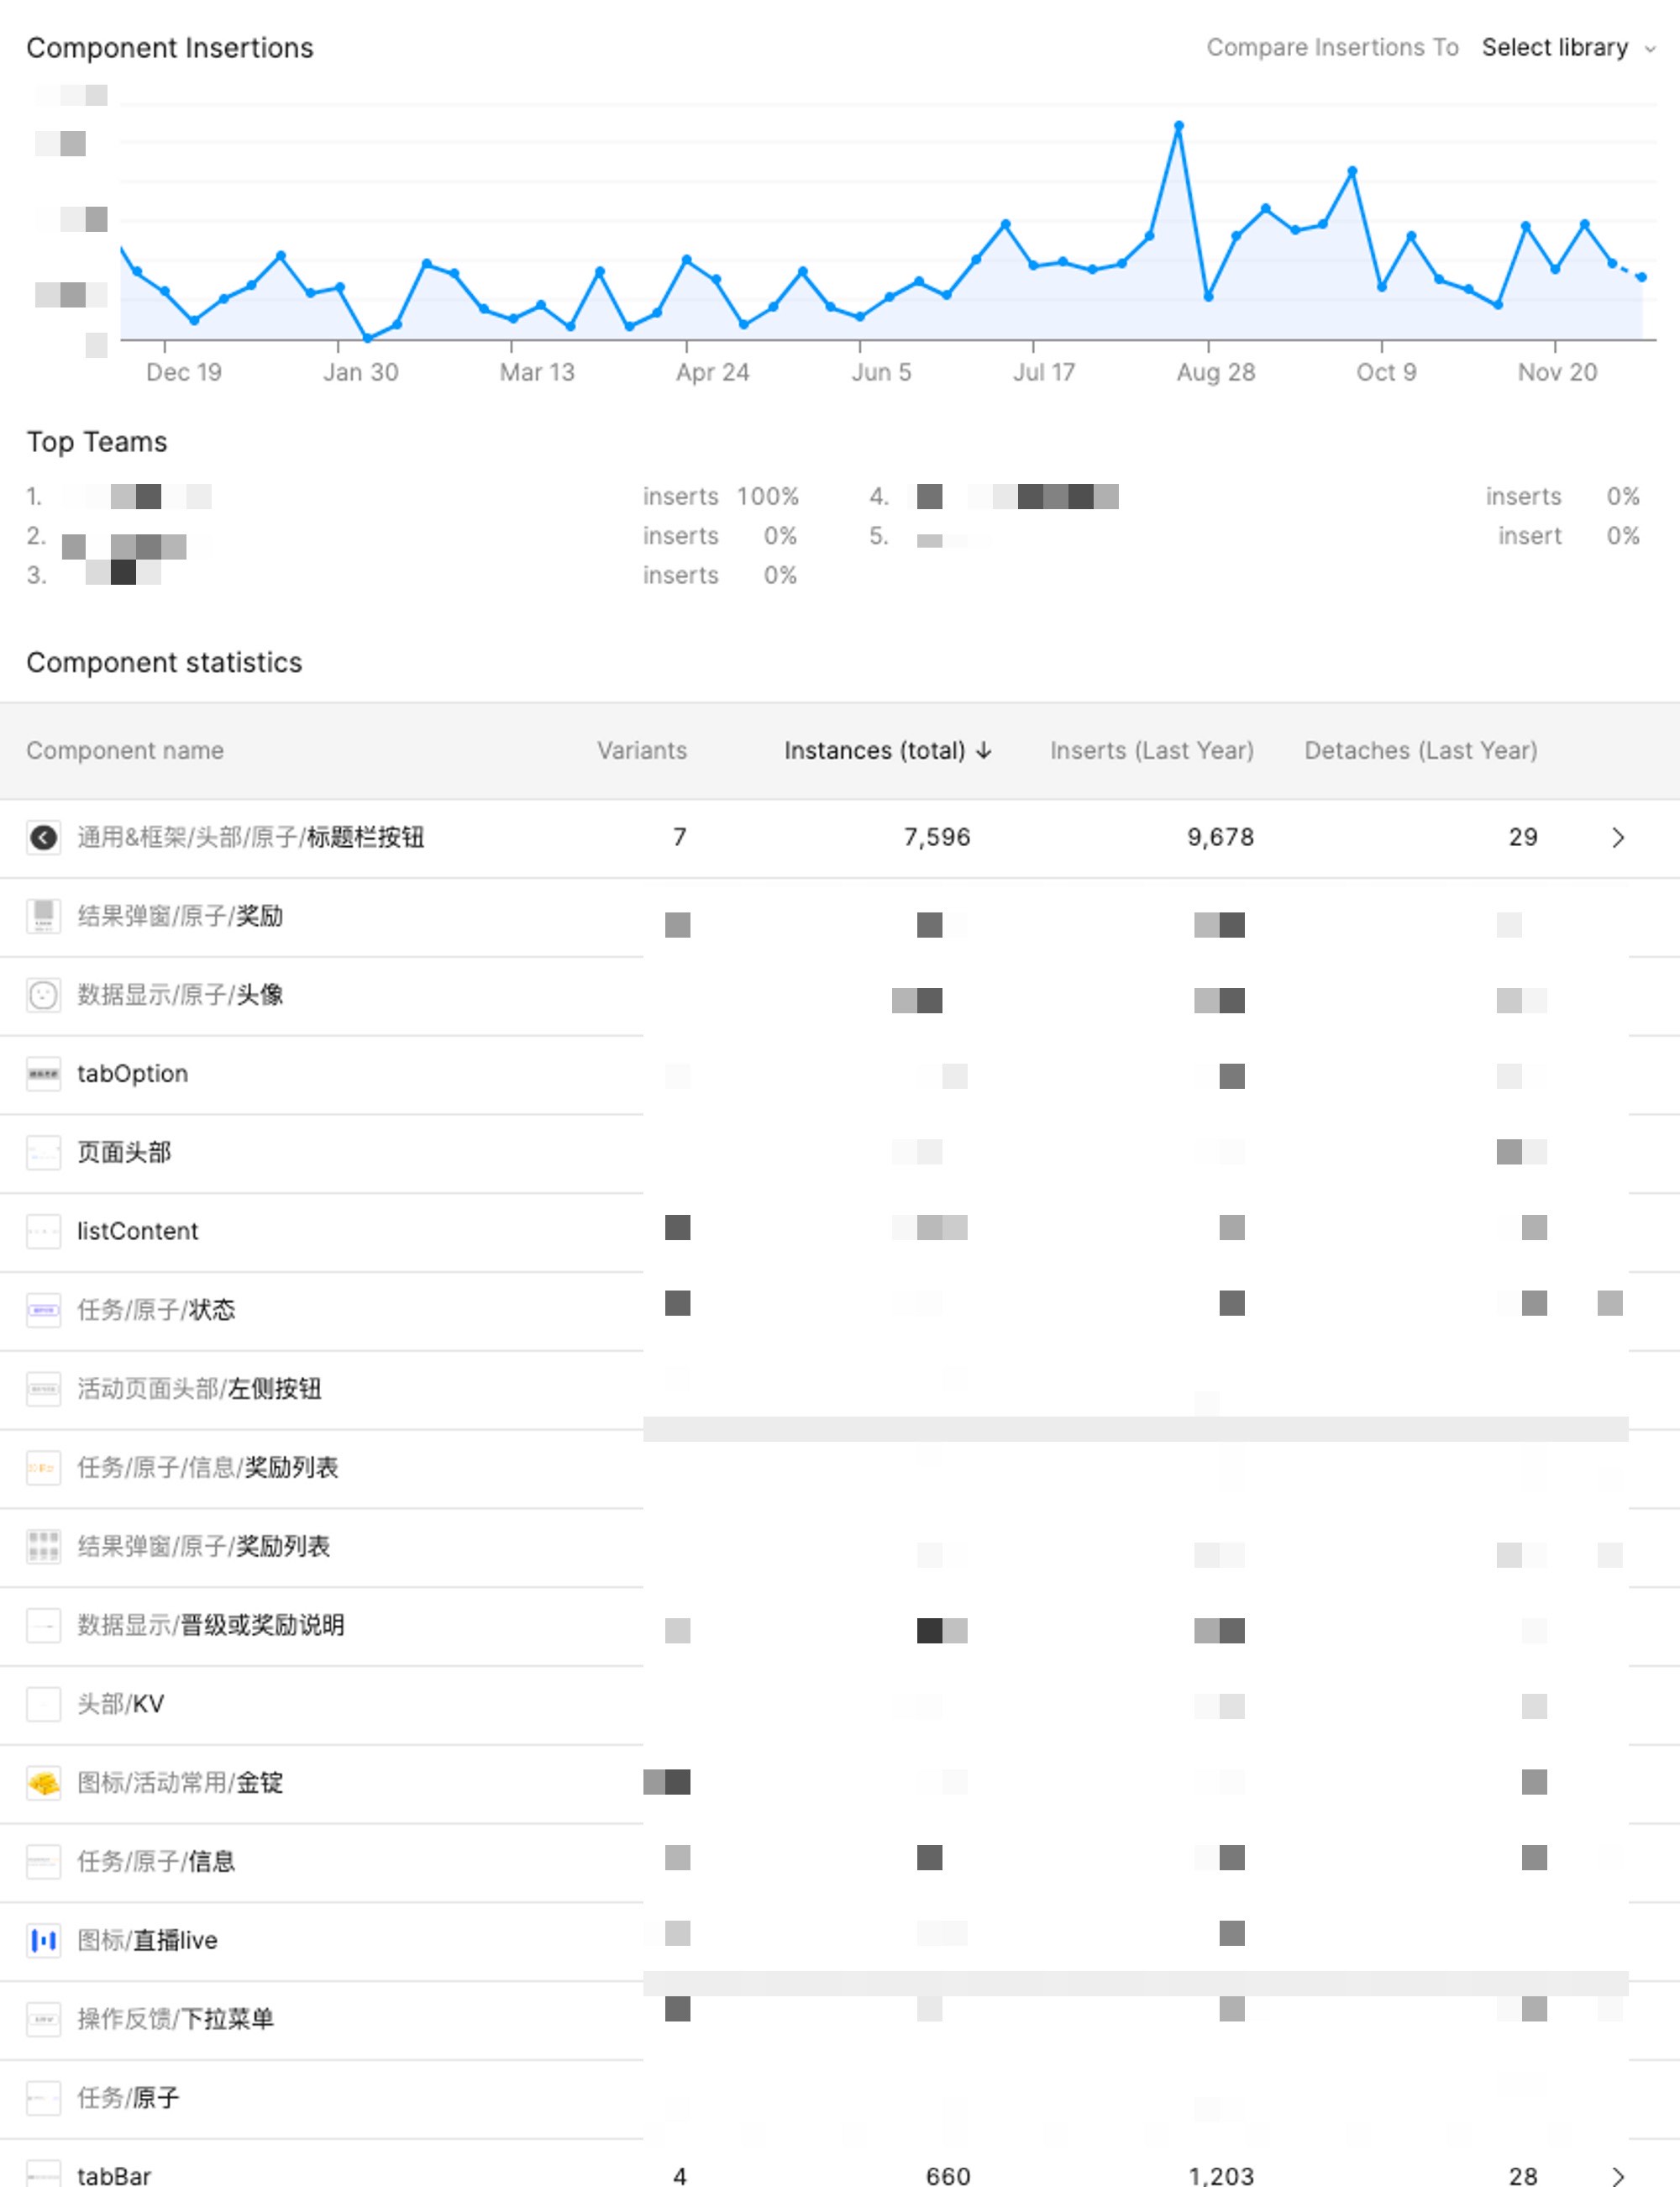Click the 任务/原子/信息/奖励列表 thumbnail icon
The height and width of the screenshot is (2187, 1680).
tap(43, 1468)
